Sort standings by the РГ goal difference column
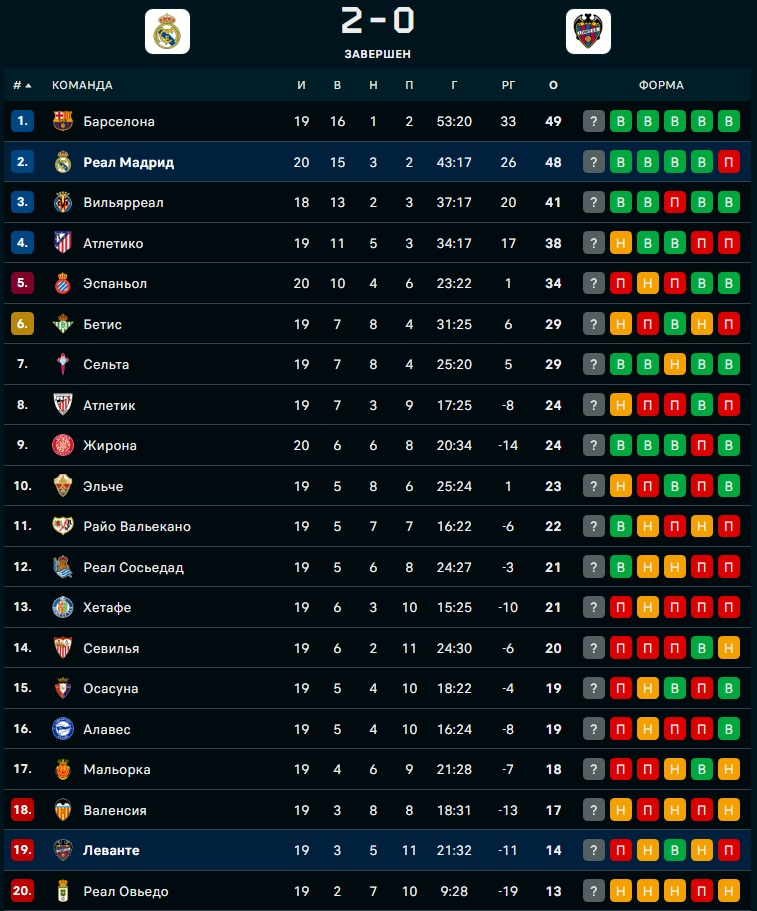This screenshot has height=911, width=757. (508, 86)
